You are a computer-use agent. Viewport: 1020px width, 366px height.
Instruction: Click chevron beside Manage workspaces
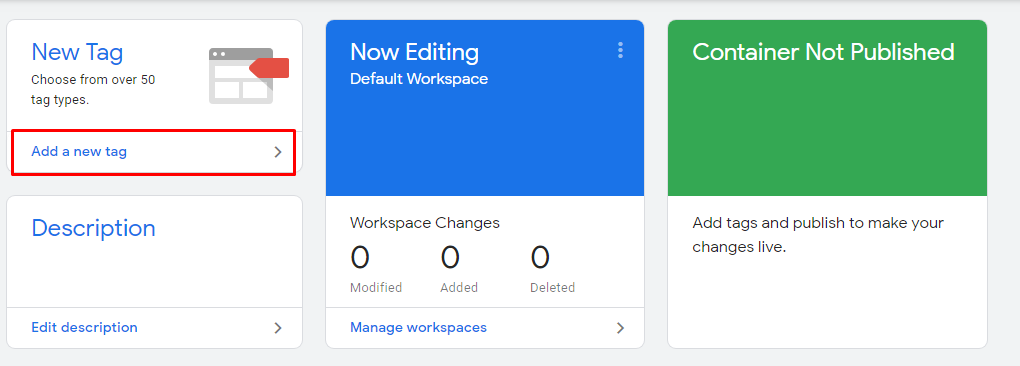point(620,328)
